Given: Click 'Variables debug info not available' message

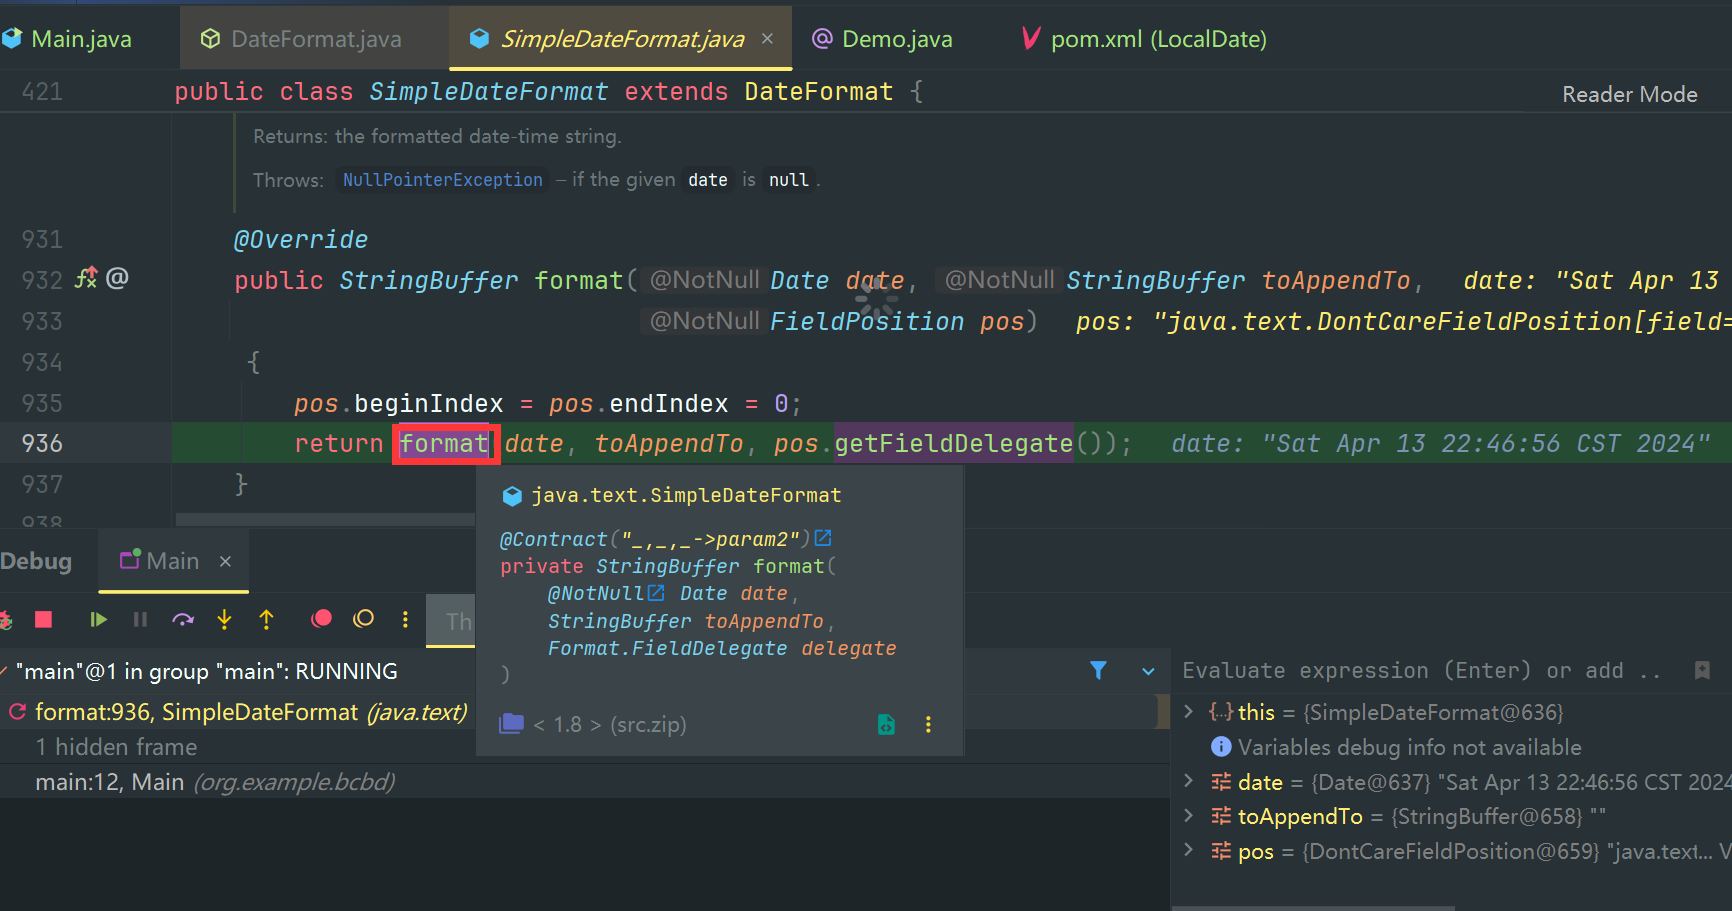Looking at the screenshot, I should click(x=1409, y=747).
